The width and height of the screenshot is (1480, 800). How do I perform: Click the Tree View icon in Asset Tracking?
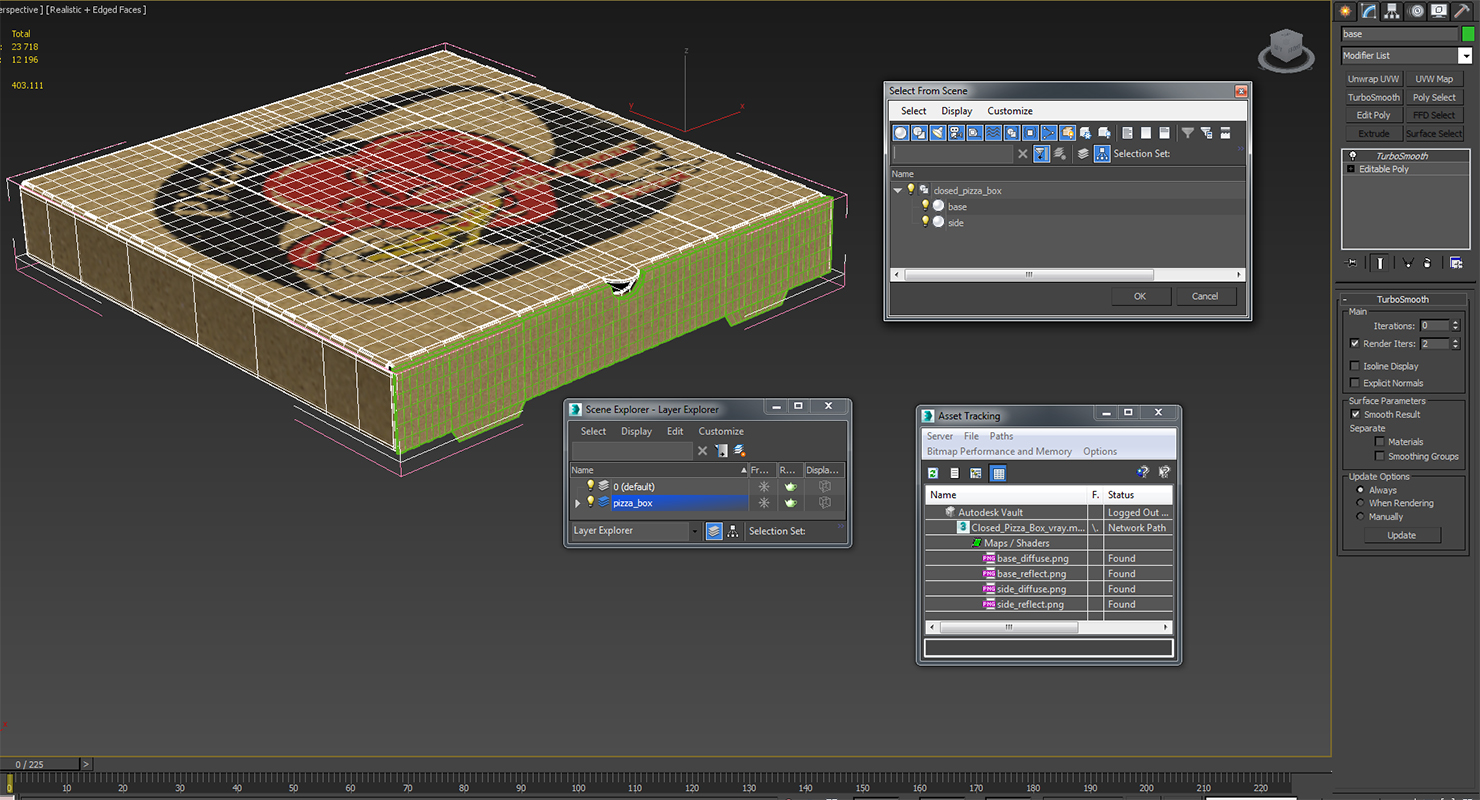(x=976, y=473)
